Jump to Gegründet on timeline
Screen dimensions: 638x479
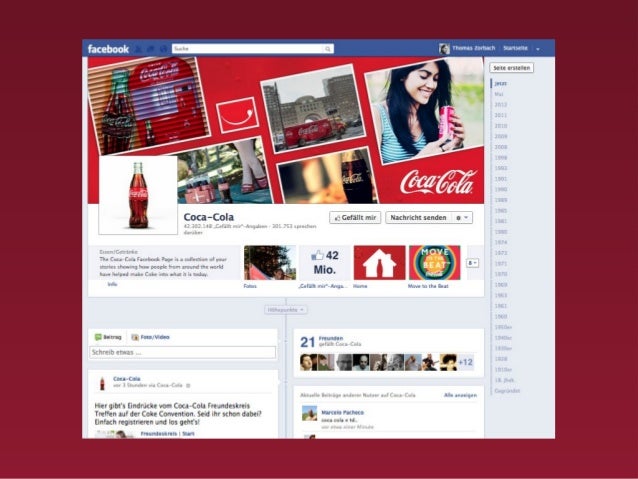[x=507, y=391]
